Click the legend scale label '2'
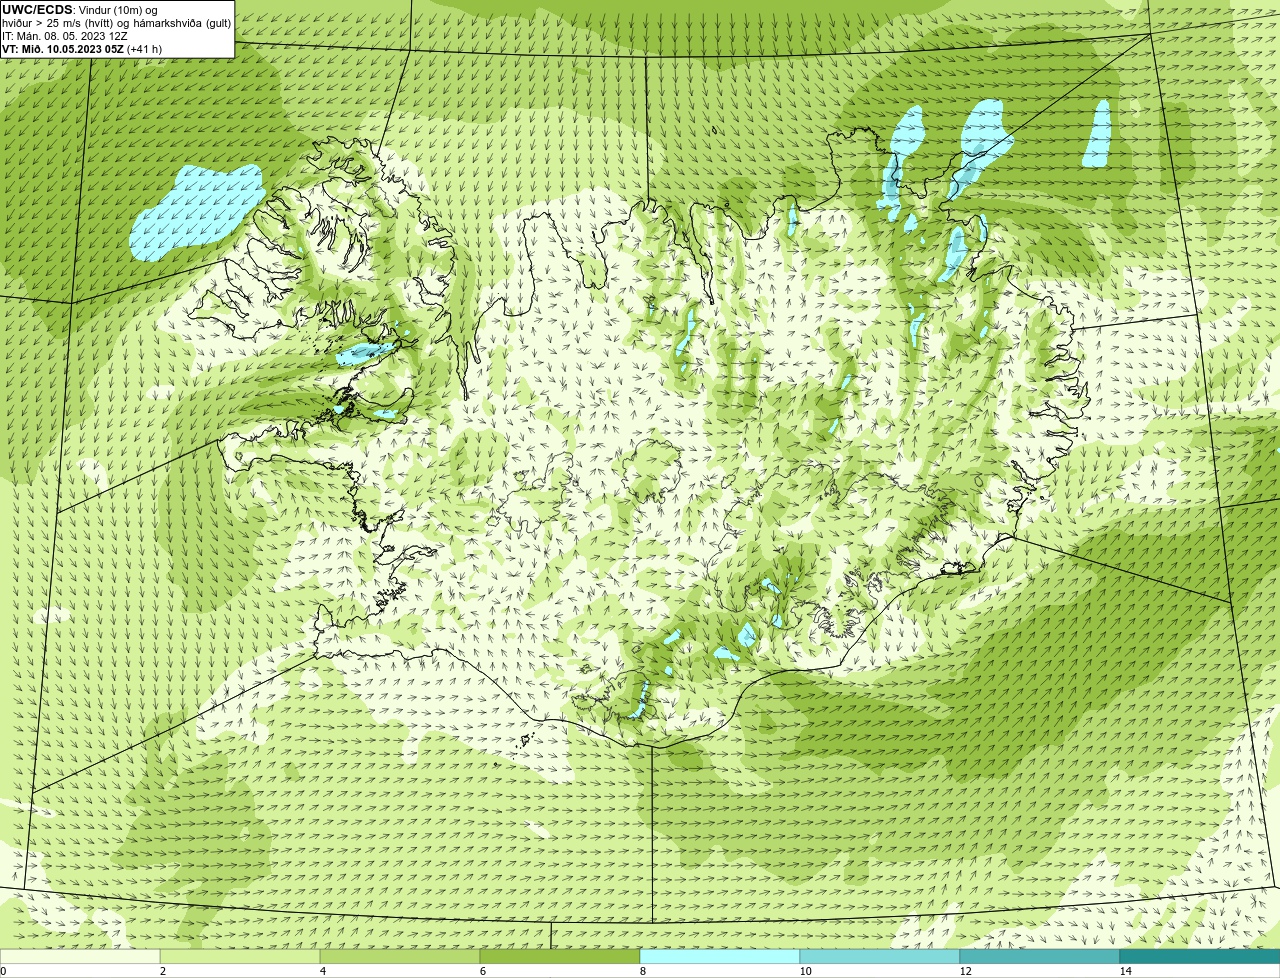Image resolution: width=1280 pixels, height=978 pixels. click(x=162, y=970)
